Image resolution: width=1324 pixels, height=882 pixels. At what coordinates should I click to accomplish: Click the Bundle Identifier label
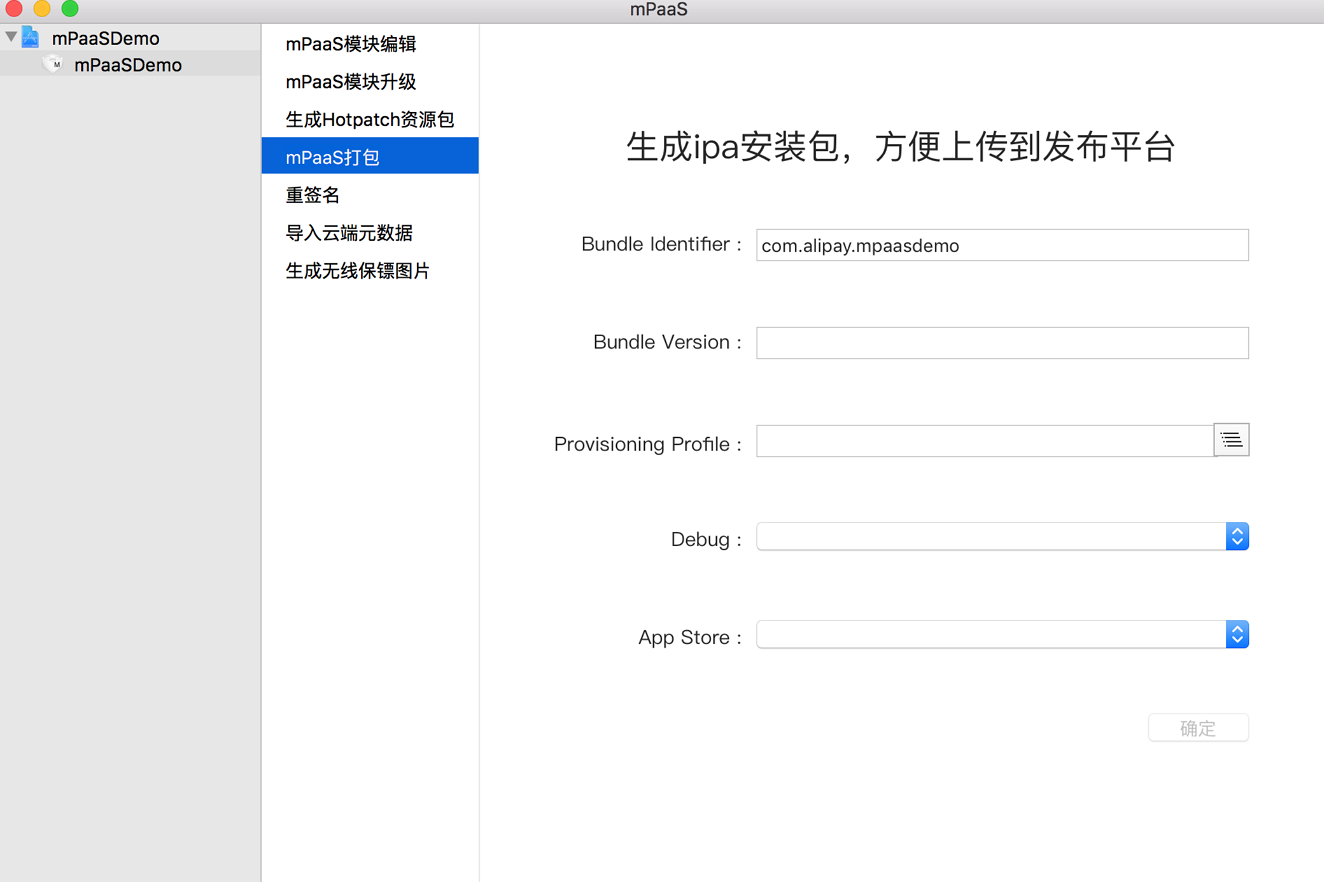click(661, 244)
